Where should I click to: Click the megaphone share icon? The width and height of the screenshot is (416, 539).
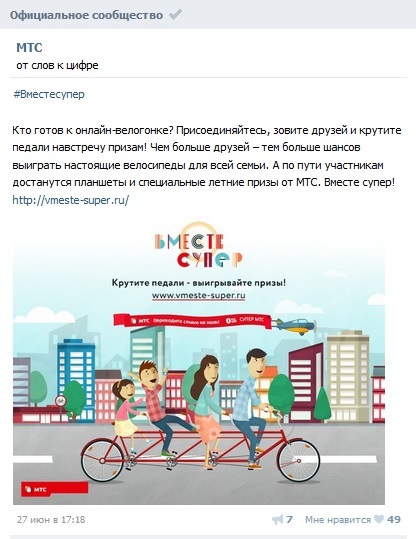pos(277,519)
